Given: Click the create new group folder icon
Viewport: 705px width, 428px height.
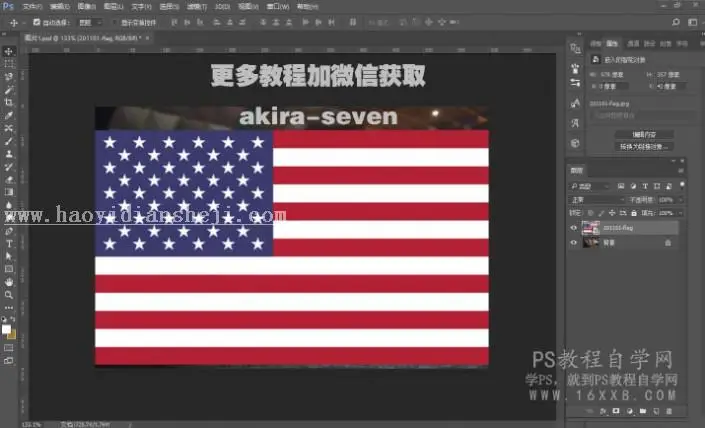Looking at the screenshot, I should click(x=643, y=411).
